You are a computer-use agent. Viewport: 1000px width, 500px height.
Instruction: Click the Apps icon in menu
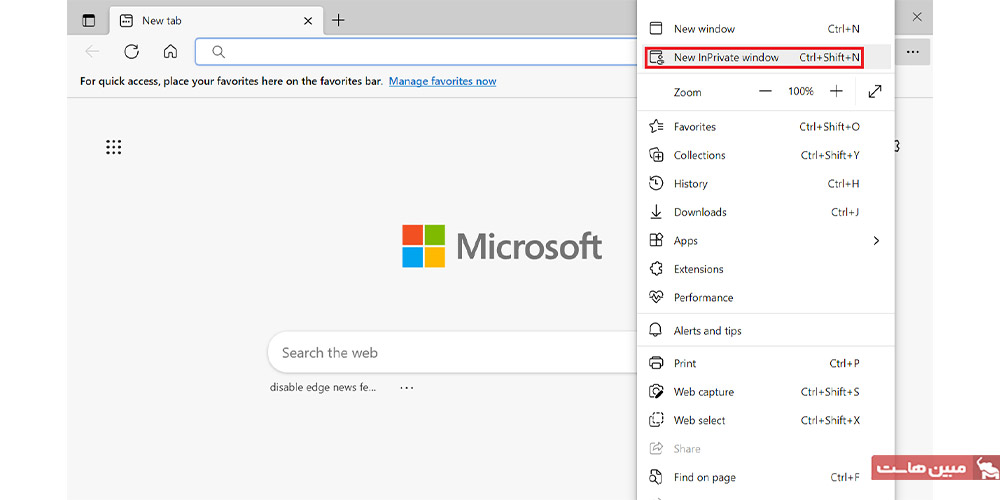pos(656,240)
